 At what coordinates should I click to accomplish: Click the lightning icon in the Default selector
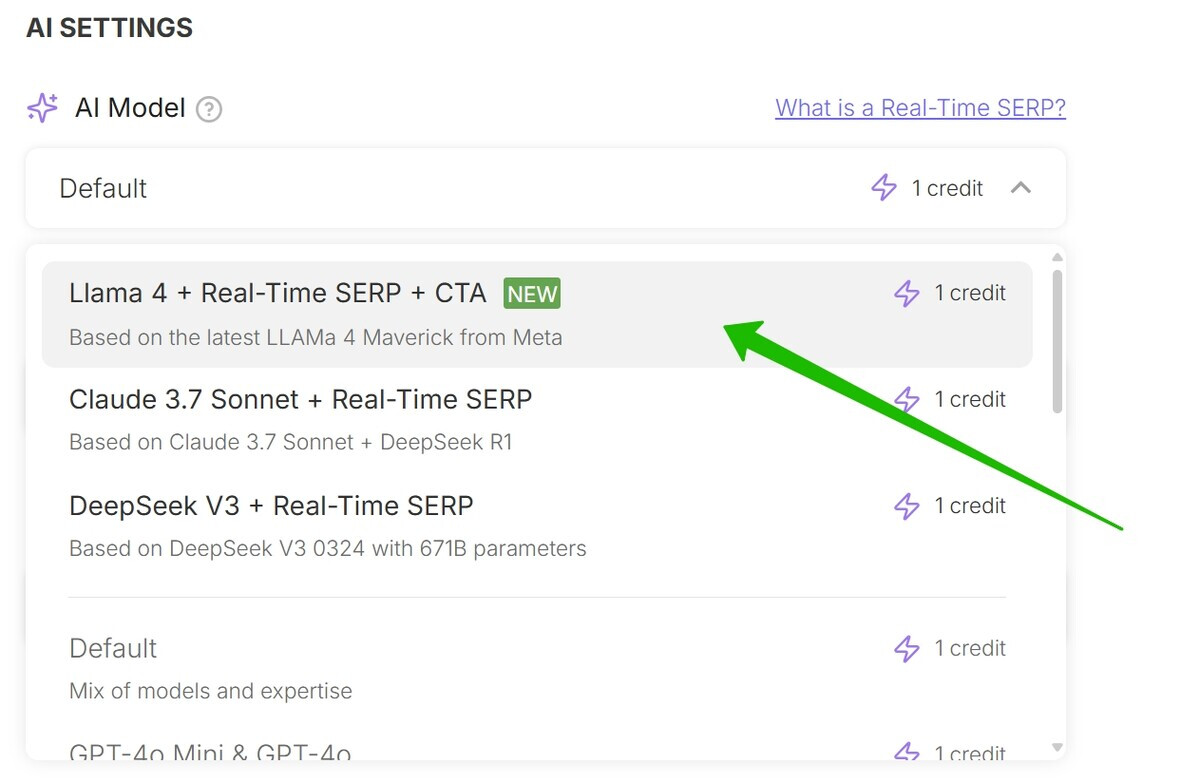coord(884,188)
